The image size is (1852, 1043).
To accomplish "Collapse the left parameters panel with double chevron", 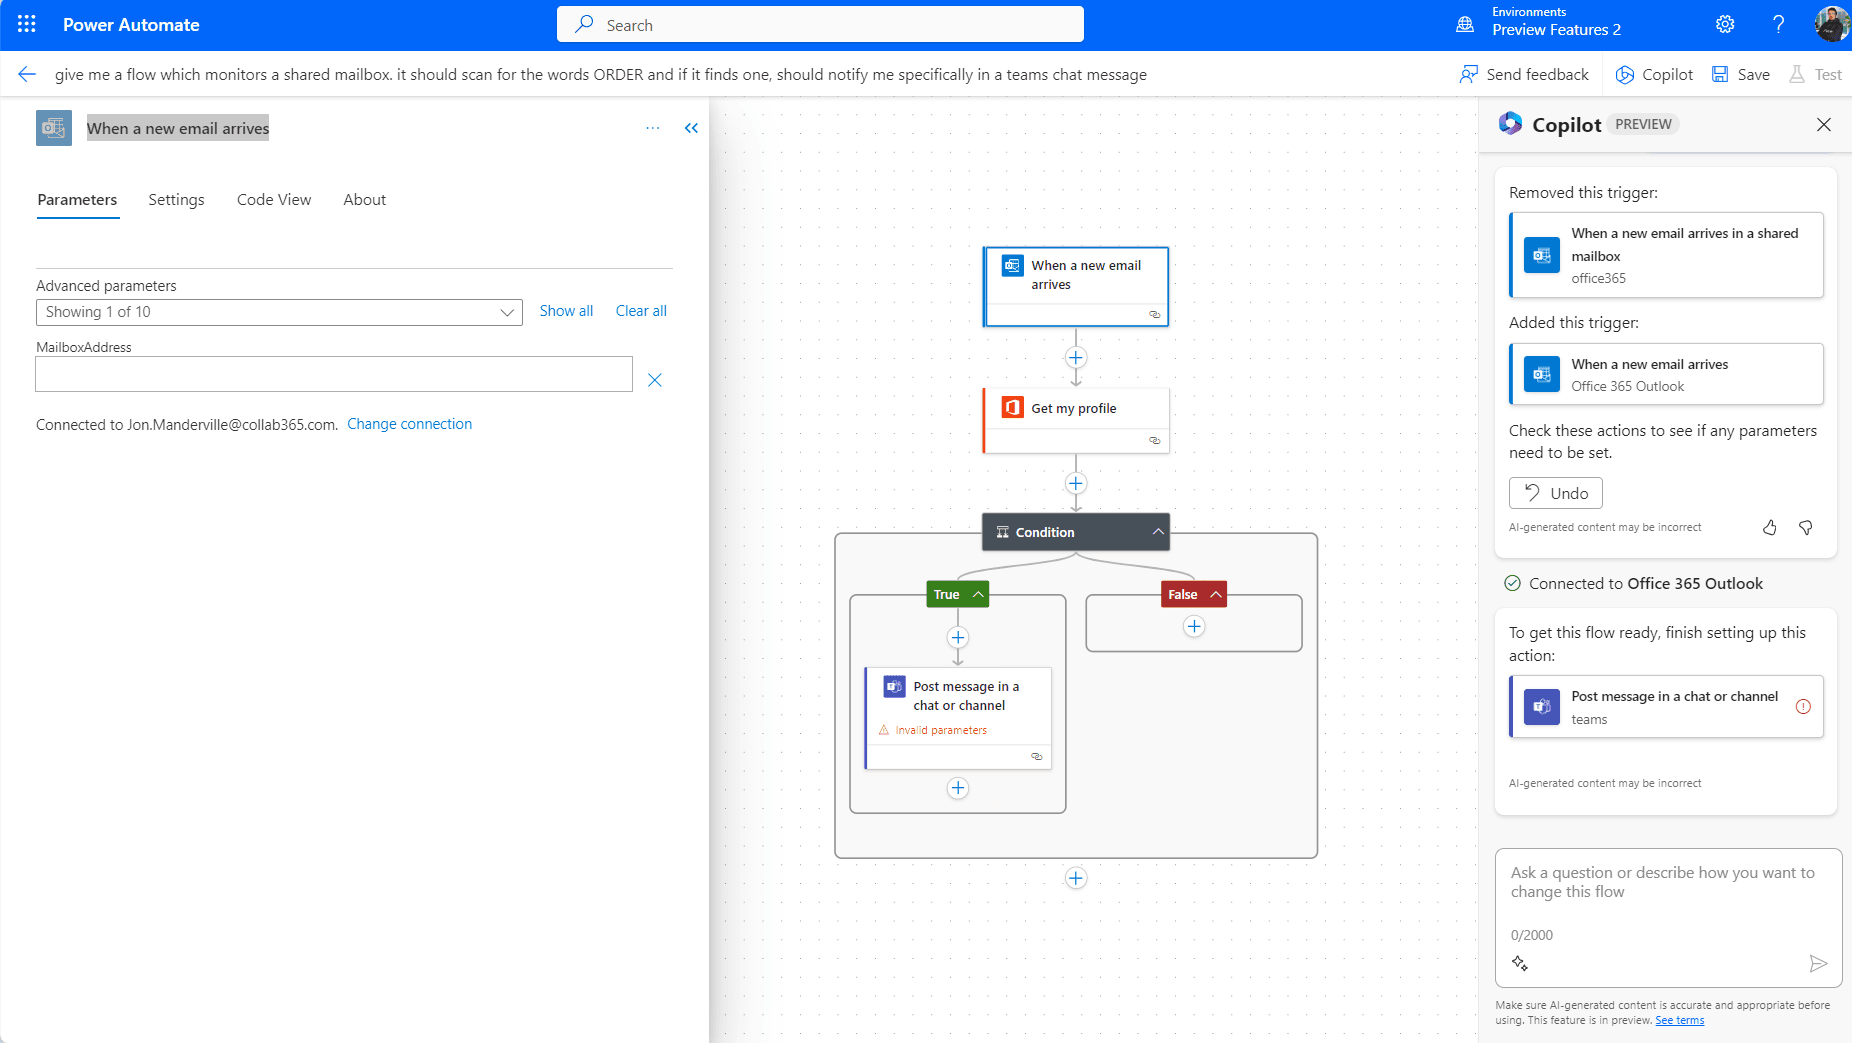I will (x=691, y=128).
